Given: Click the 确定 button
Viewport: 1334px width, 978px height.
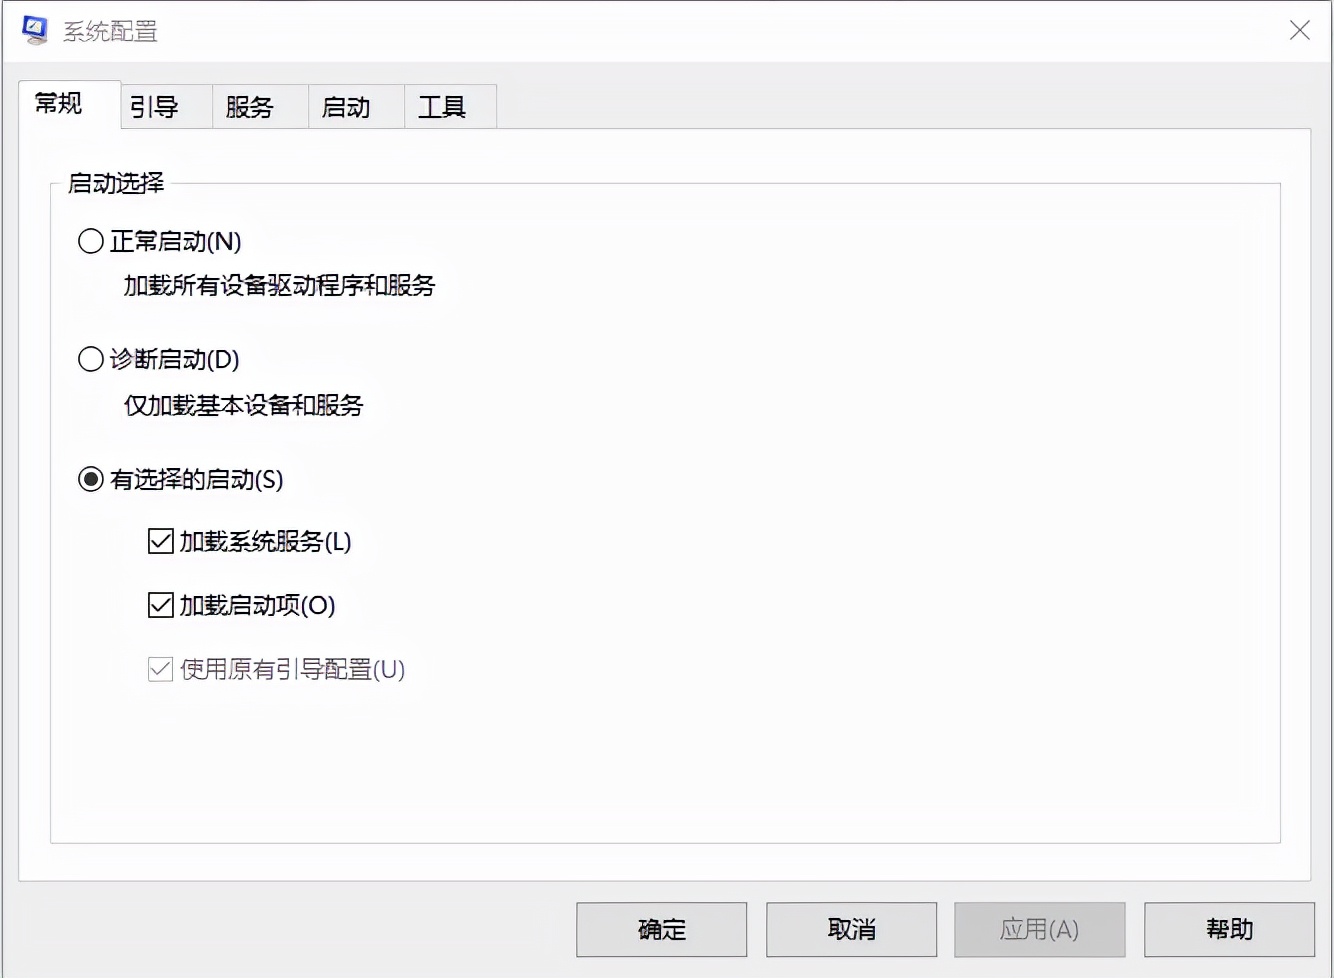Looking at the screenshot, I should 660,929.
